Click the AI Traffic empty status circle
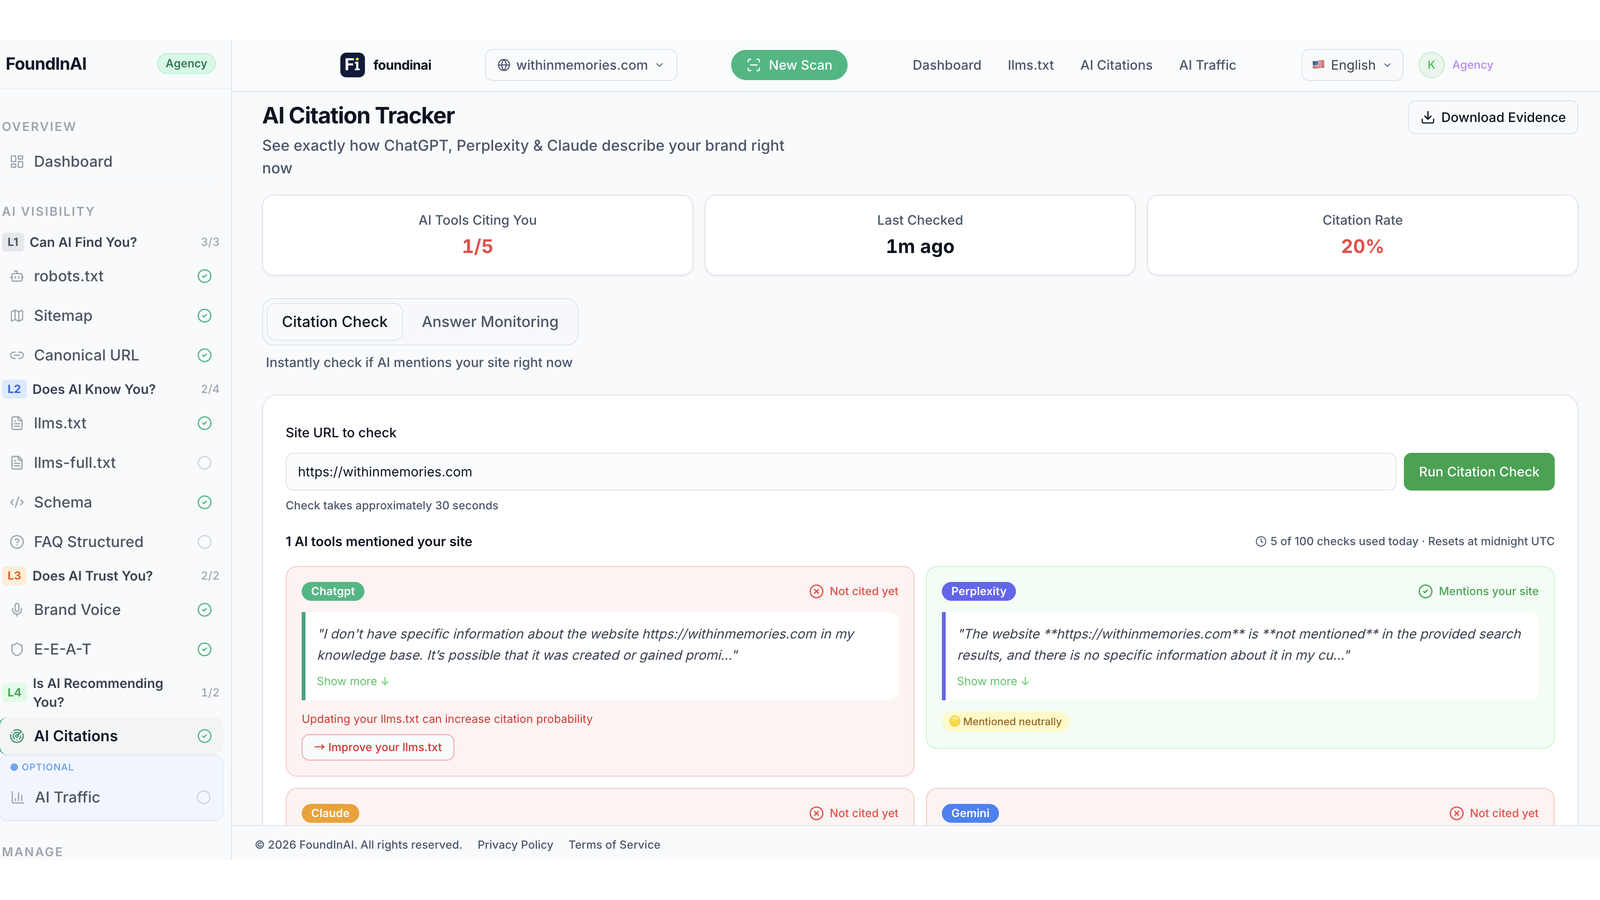 pyautogui.click(x=203, y=797)
